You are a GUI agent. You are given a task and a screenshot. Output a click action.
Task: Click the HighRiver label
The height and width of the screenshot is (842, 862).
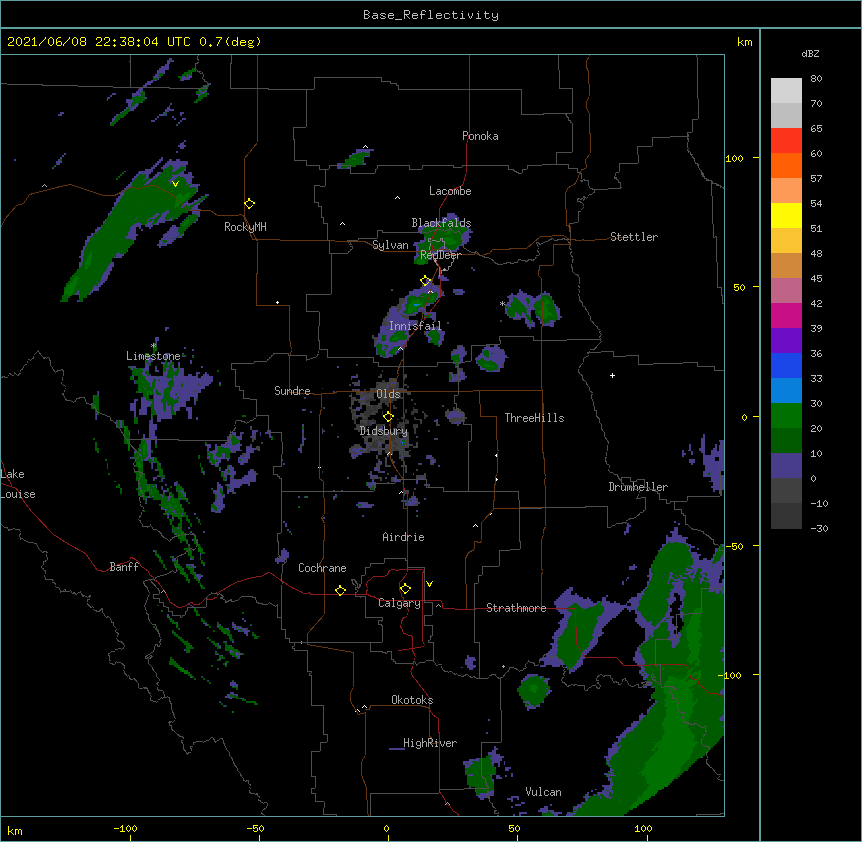(x=430, y=743)
